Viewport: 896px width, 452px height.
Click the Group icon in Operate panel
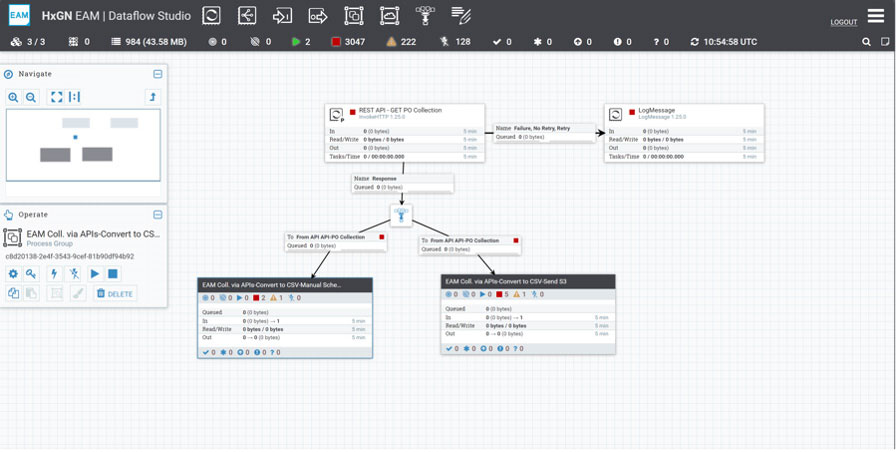point(56,294)
